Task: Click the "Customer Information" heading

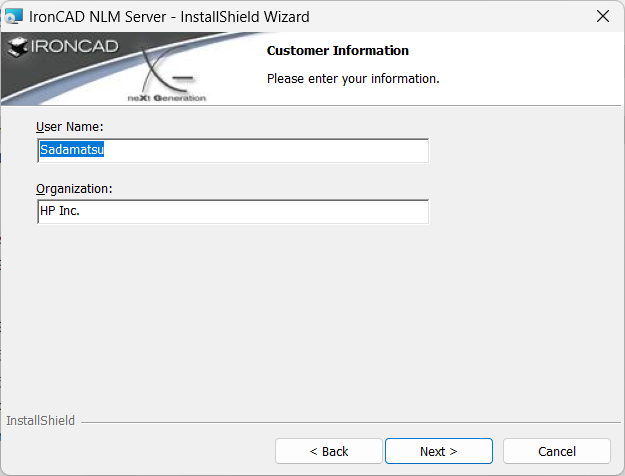Action: 338,51
